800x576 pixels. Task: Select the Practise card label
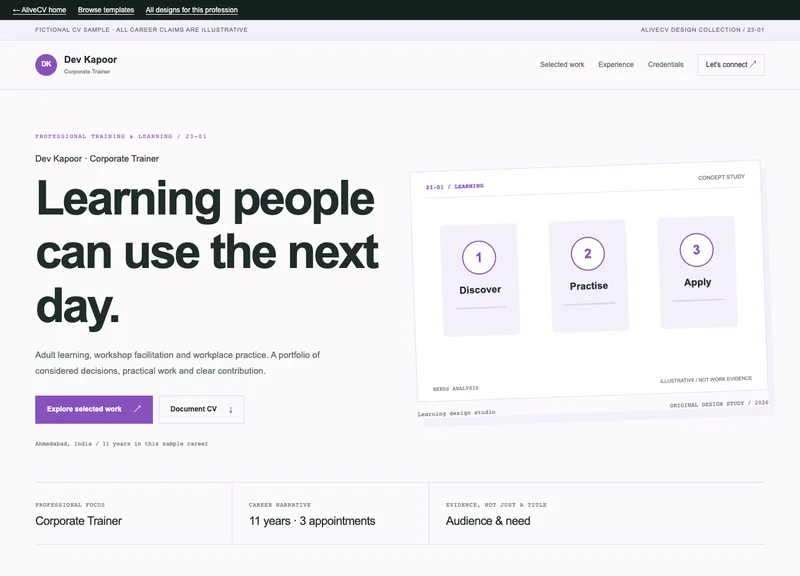[x=589, y=286]
